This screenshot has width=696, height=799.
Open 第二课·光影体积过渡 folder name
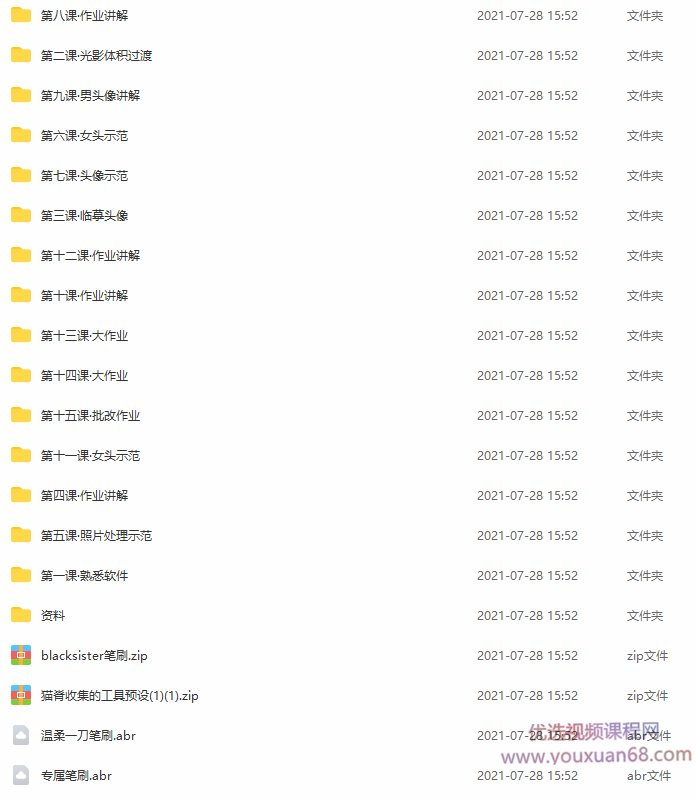96,56
